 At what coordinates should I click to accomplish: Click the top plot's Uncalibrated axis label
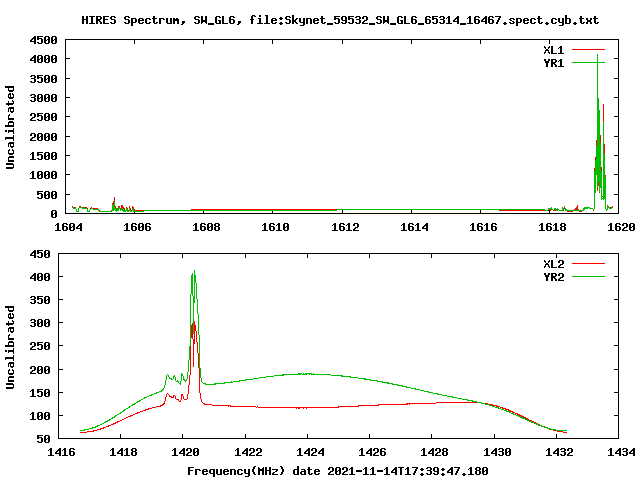10,127
